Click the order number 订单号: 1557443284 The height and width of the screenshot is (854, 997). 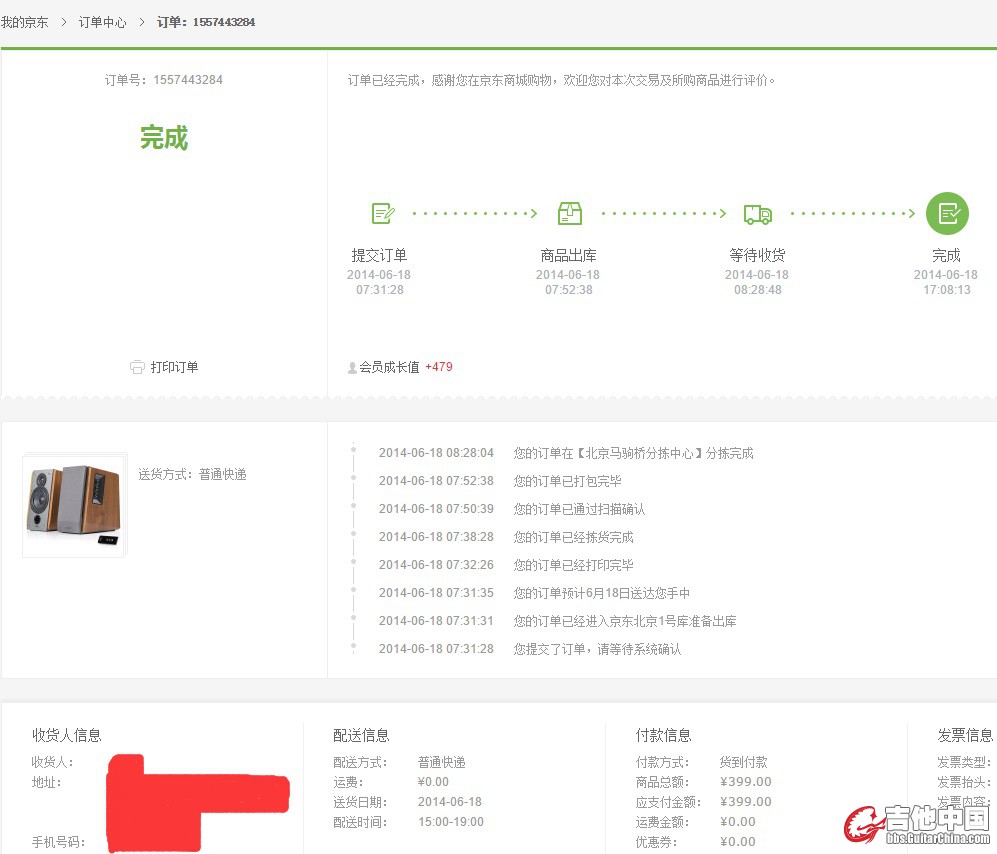point(163,79)
